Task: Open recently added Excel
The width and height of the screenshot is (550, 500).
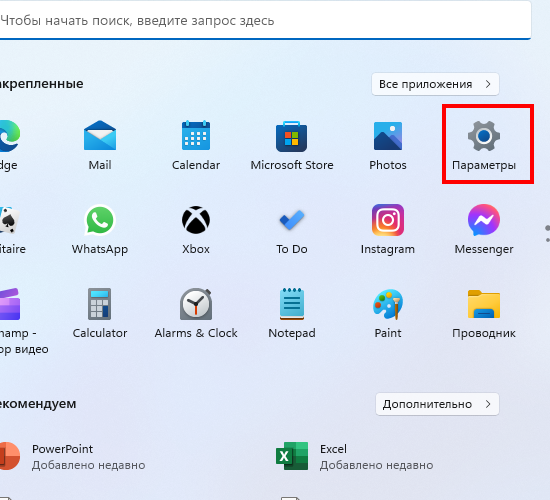Action: pyautogui.click(x=354, y=456)
